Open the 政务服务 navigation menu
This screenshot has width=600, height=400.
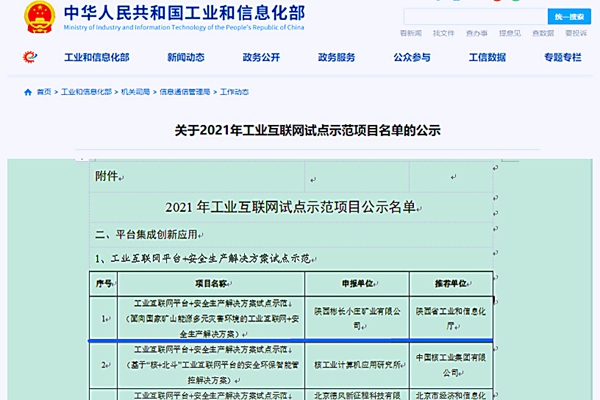pos(337,57)
